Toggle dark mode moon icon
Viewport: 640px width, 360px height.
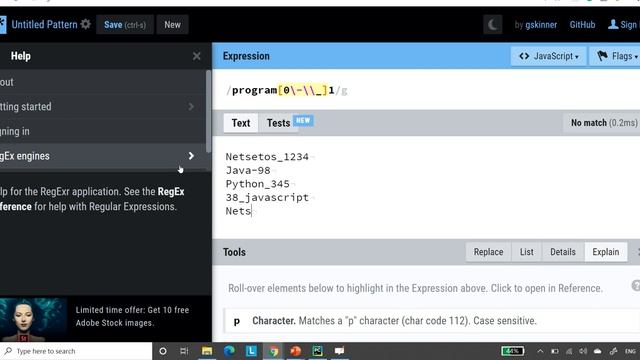tap(492, 24)
